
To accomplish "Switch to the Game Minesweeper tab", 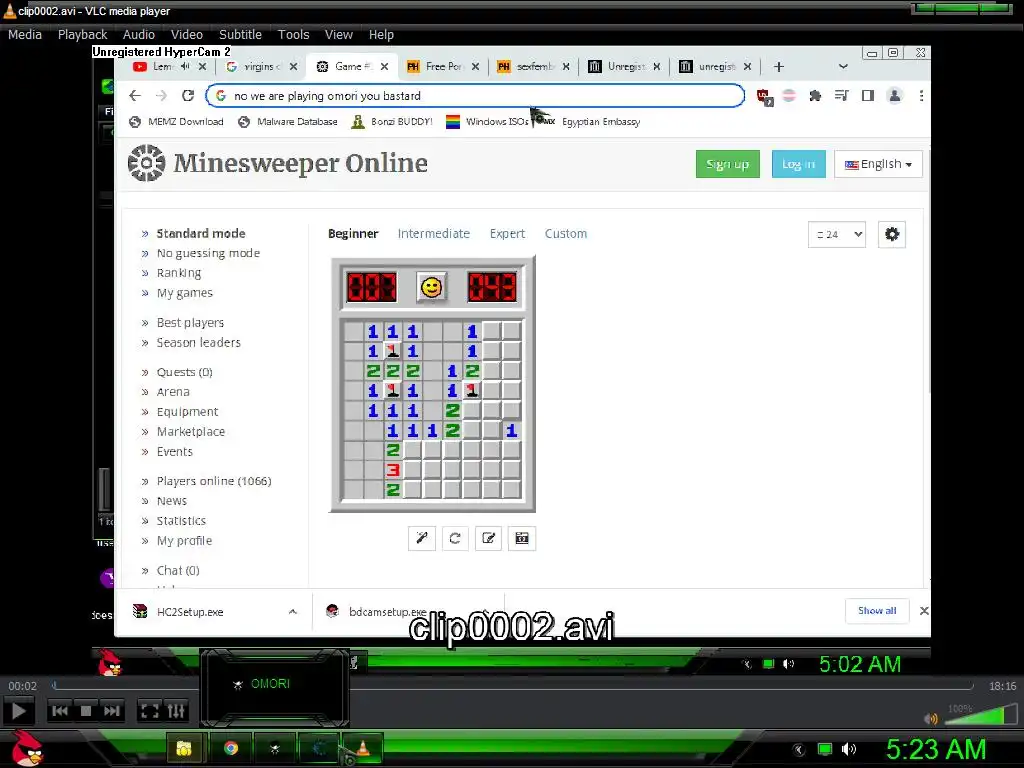I will point(353,67).
